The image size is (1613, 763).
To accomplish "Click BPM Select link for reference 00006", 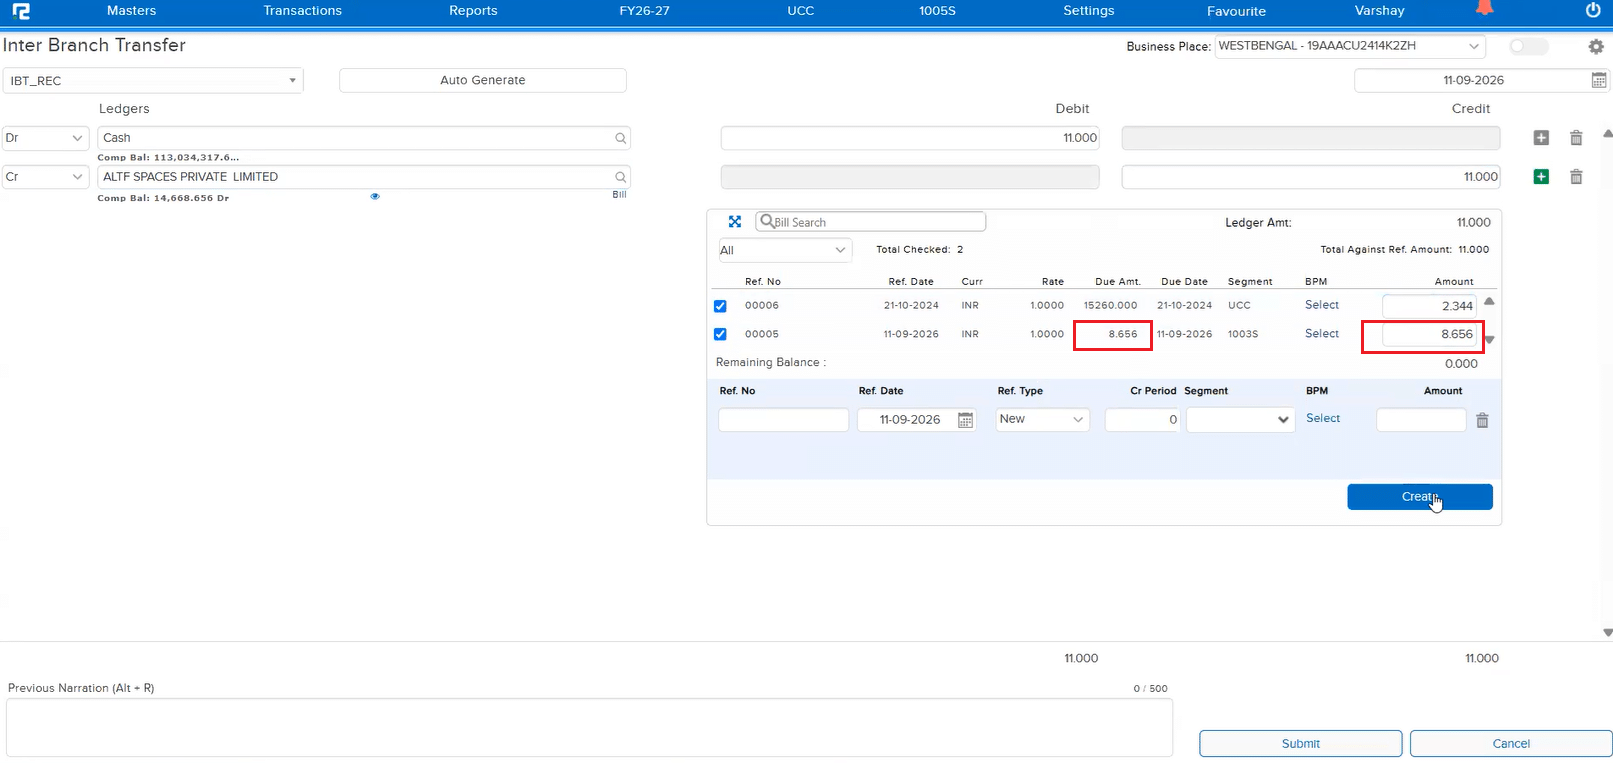I will pos(1321,305).
